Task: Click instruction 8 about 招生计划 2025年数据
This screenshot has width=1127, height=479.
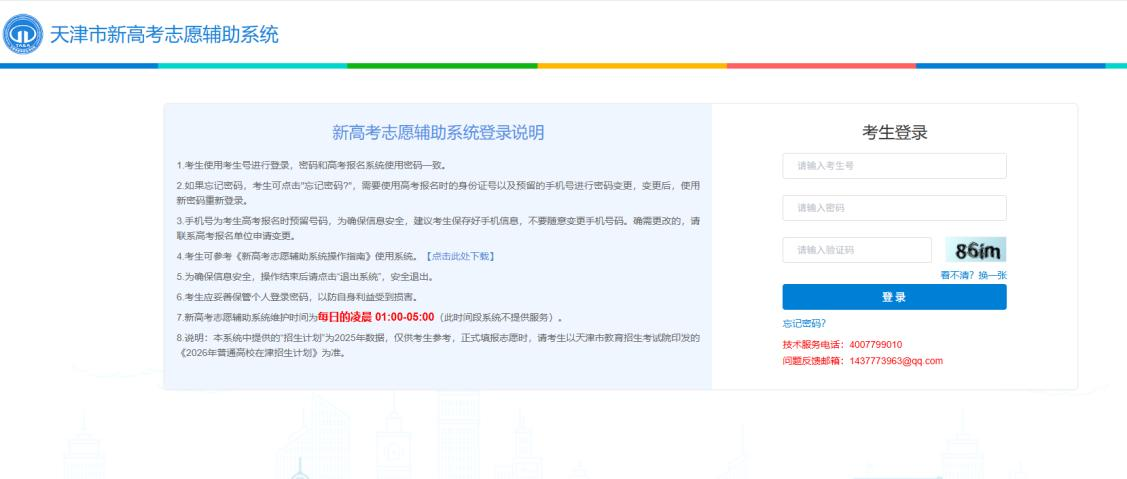Action: point(438,345)
